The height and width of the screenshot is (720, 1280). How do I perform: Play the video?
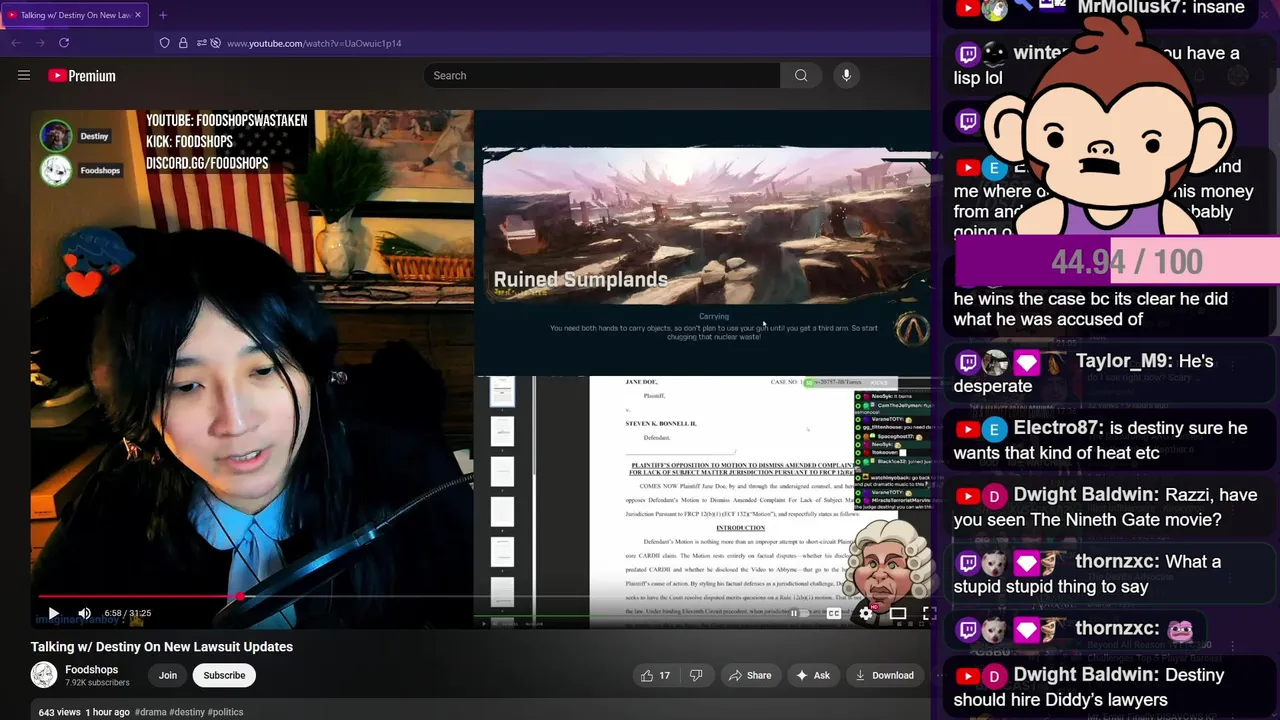point(54,613)
